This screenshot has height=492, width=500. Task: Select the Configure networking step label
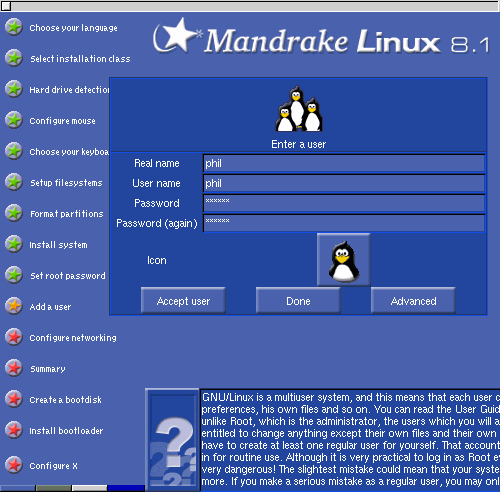pos(73,338)
